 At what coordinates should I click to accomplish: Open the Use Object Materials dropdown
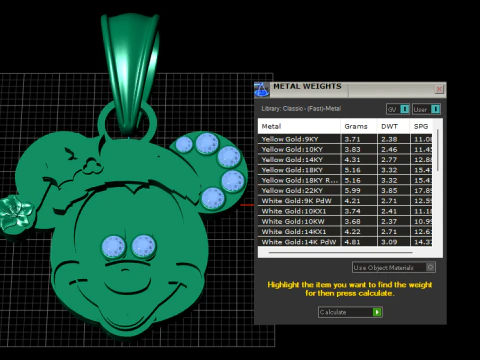[394, 267]
